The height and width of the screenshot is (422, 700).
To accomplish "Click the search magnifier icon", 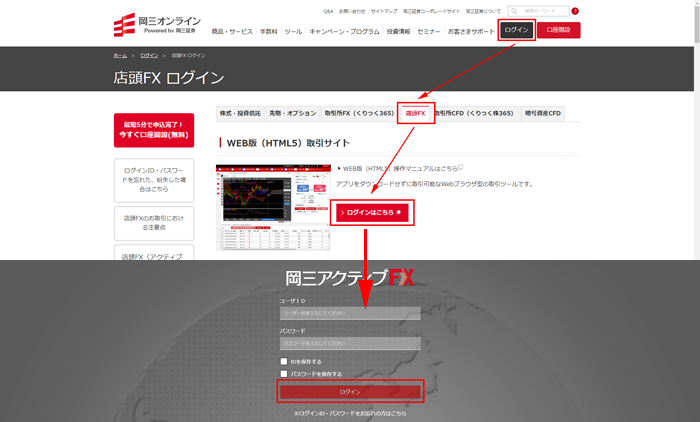I will 514,11.
